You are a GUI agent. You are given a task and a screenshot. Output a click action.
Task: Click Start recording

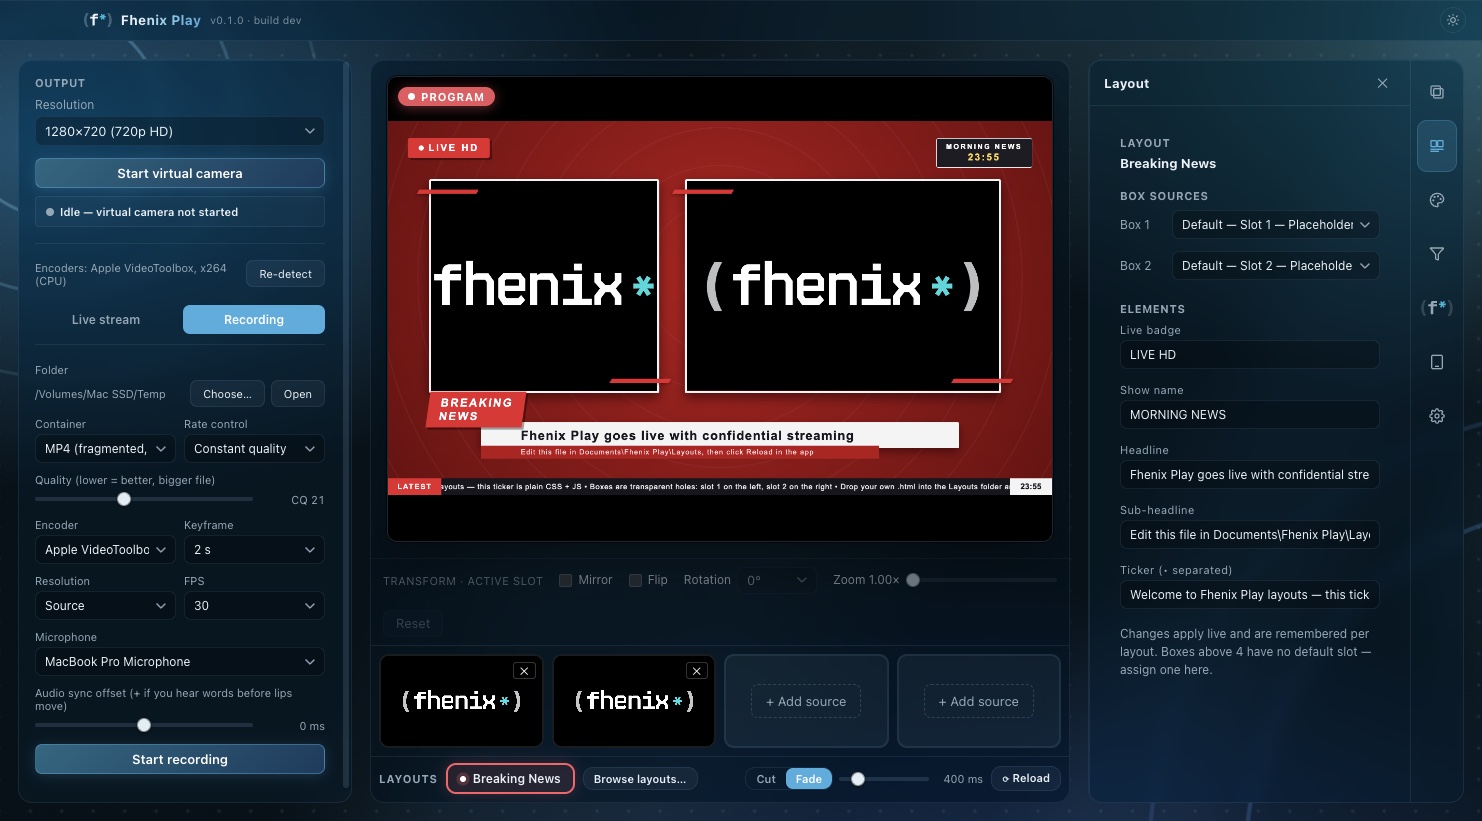click(x=180, y=759)
